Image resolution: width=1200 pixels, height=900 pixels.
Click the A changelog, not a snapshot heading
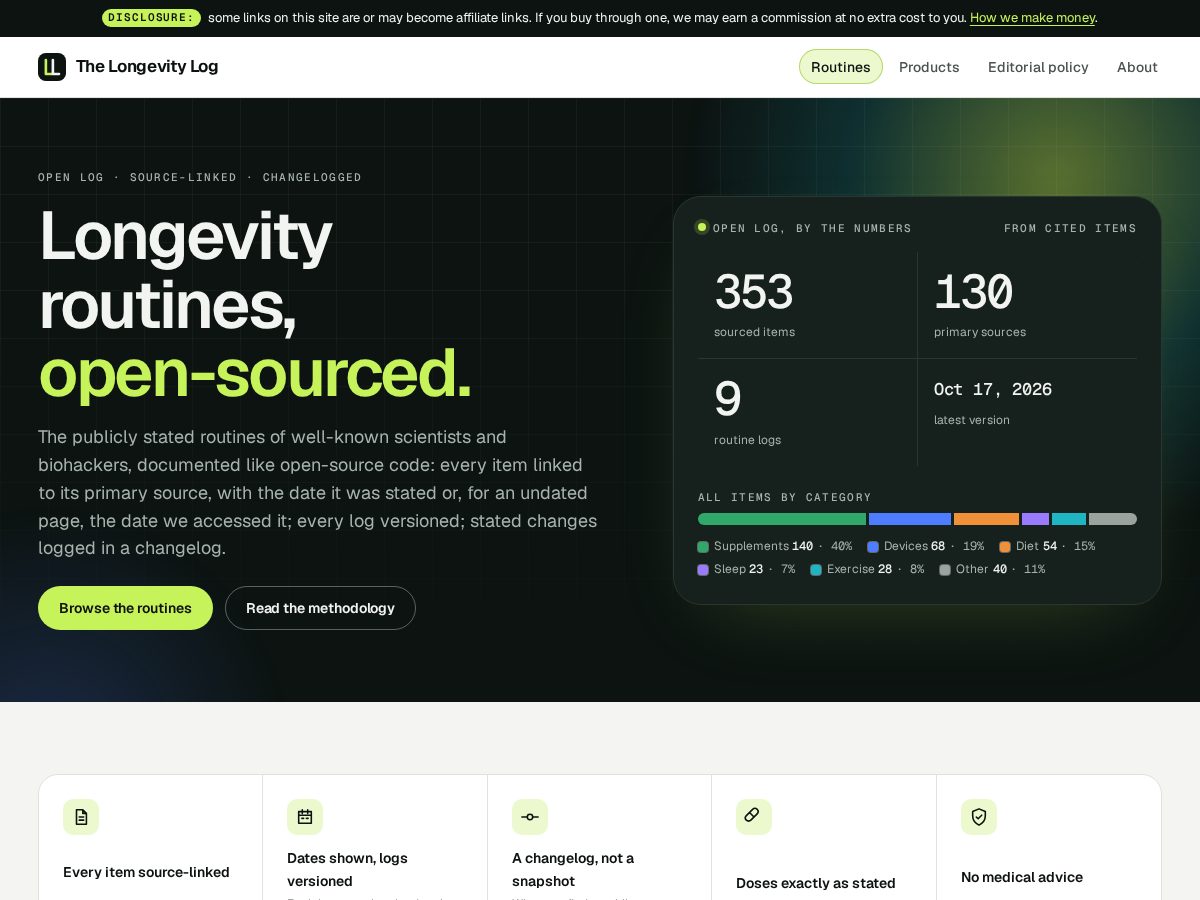(573, 869)
